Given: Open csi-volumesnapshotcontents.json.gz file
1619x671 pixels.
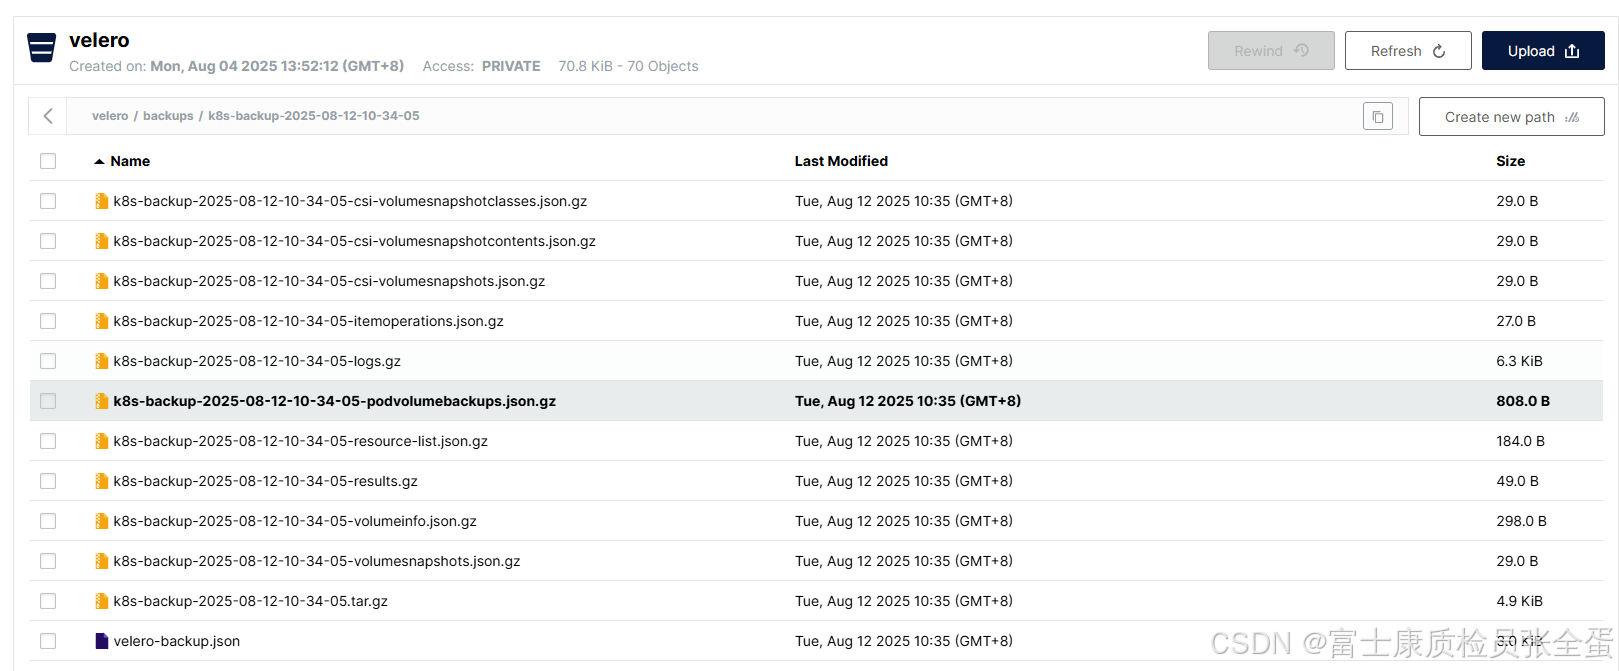Looking at the screenshot, I should 355,241.
